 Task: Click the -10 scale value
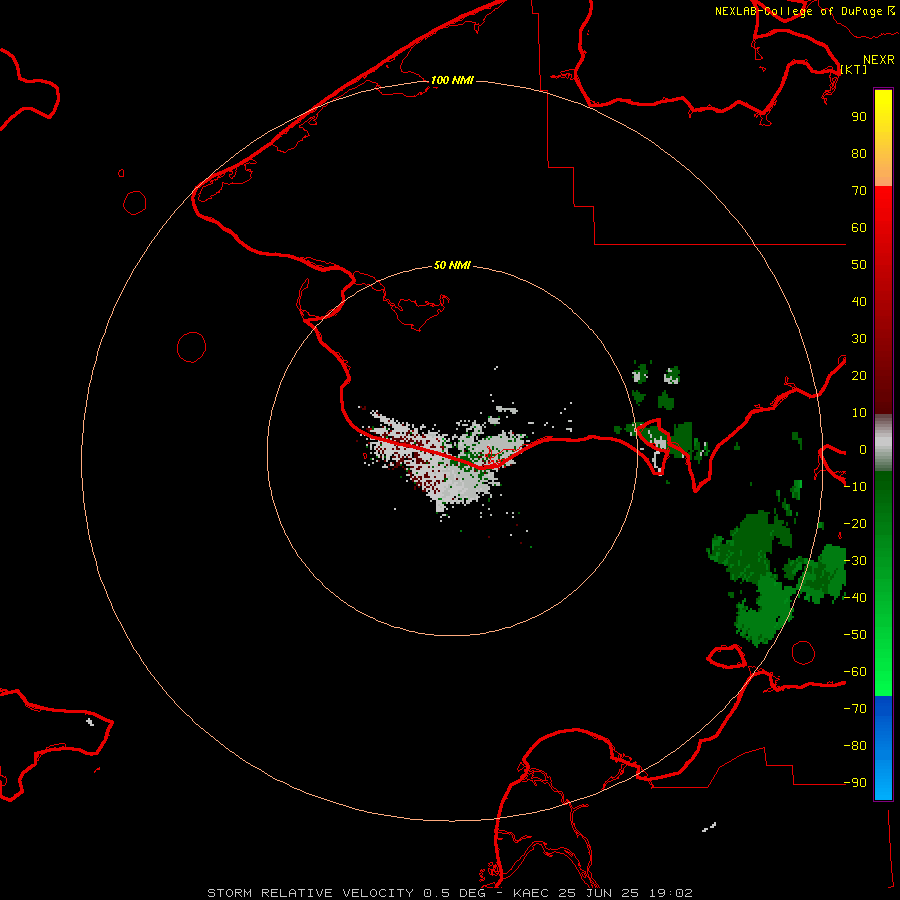(855, 487)
